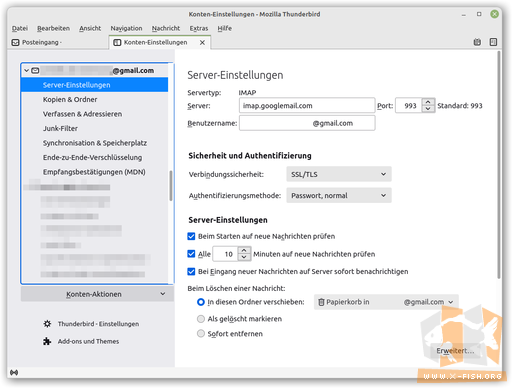Click the Erweitert button
Image resolution: width=512 pixels, height=388 pixels.
(455, 351)
